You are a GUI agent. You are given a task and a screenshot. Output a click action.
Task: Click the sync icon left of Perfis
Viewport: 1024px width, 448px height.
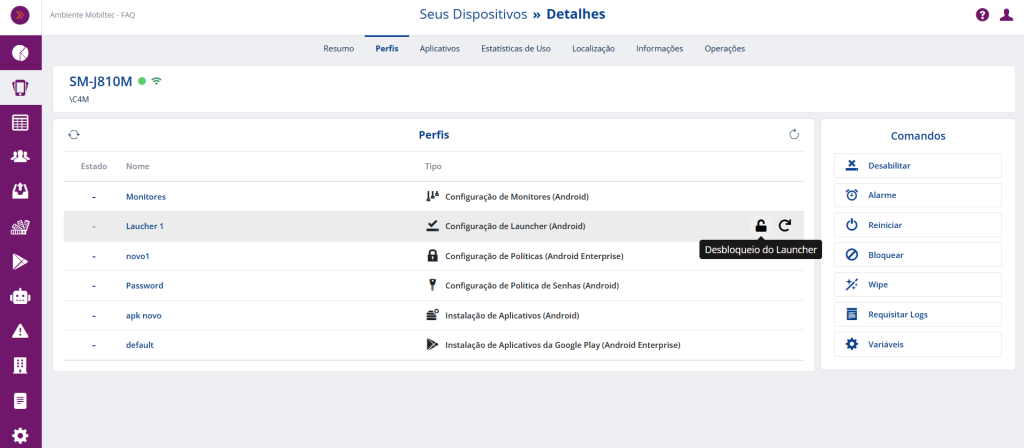[74, 134]
